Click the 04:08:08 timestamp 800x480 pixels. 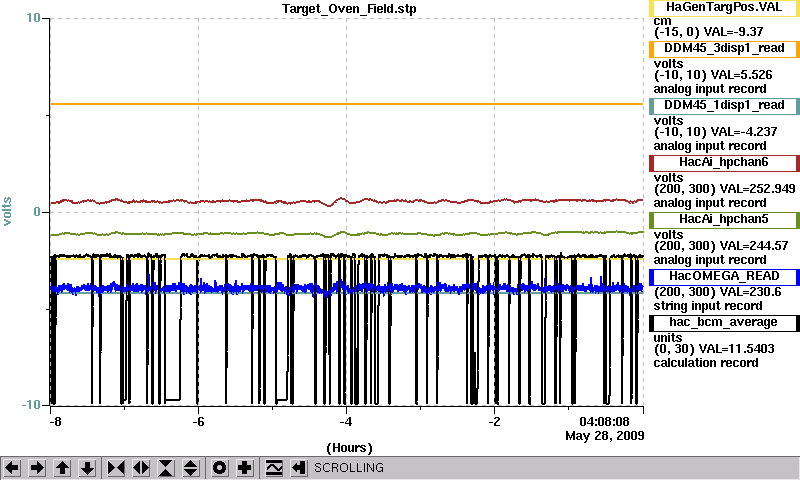604,422
